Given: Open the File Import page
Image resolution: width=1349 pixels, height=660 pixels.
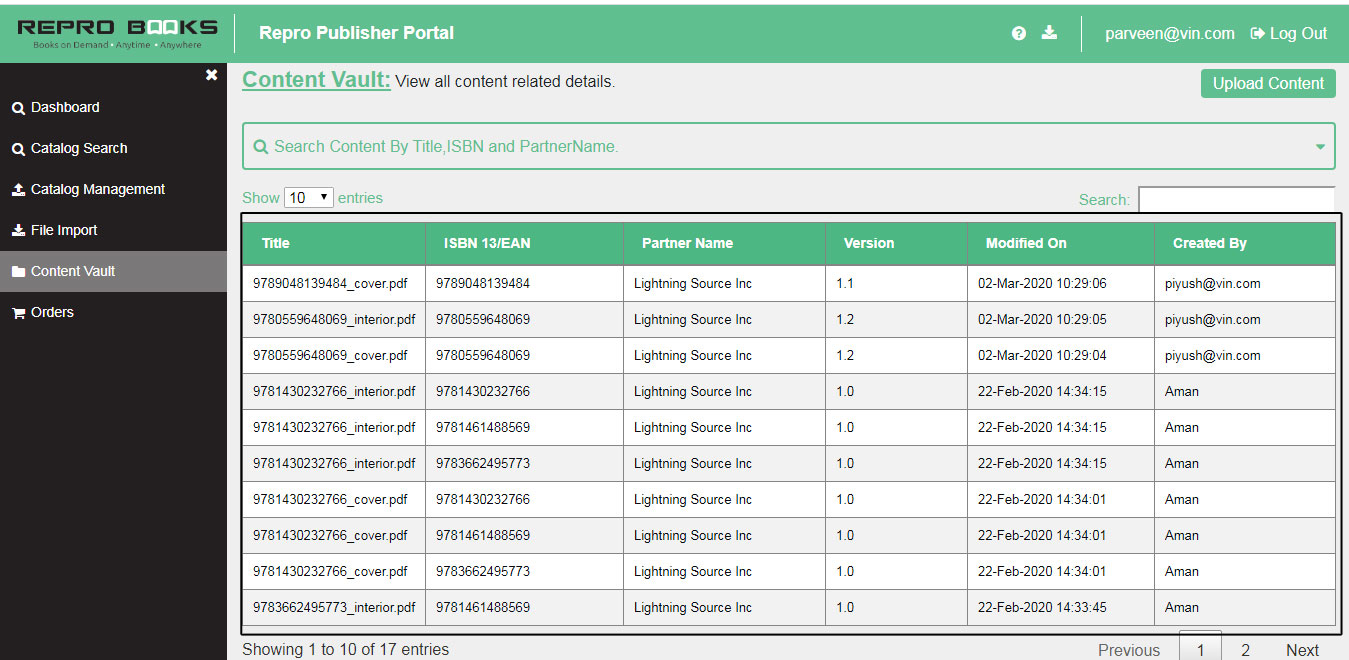Looking at the screenshot, I should coord(64,230).
